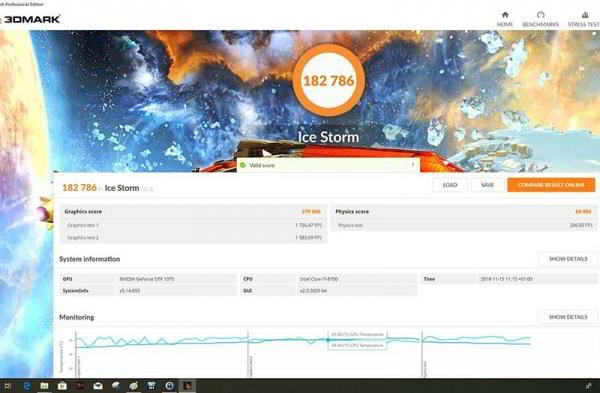Open File Explorer from the taskbar
This screenshot has height=393, width=600.
pos(44,386)
